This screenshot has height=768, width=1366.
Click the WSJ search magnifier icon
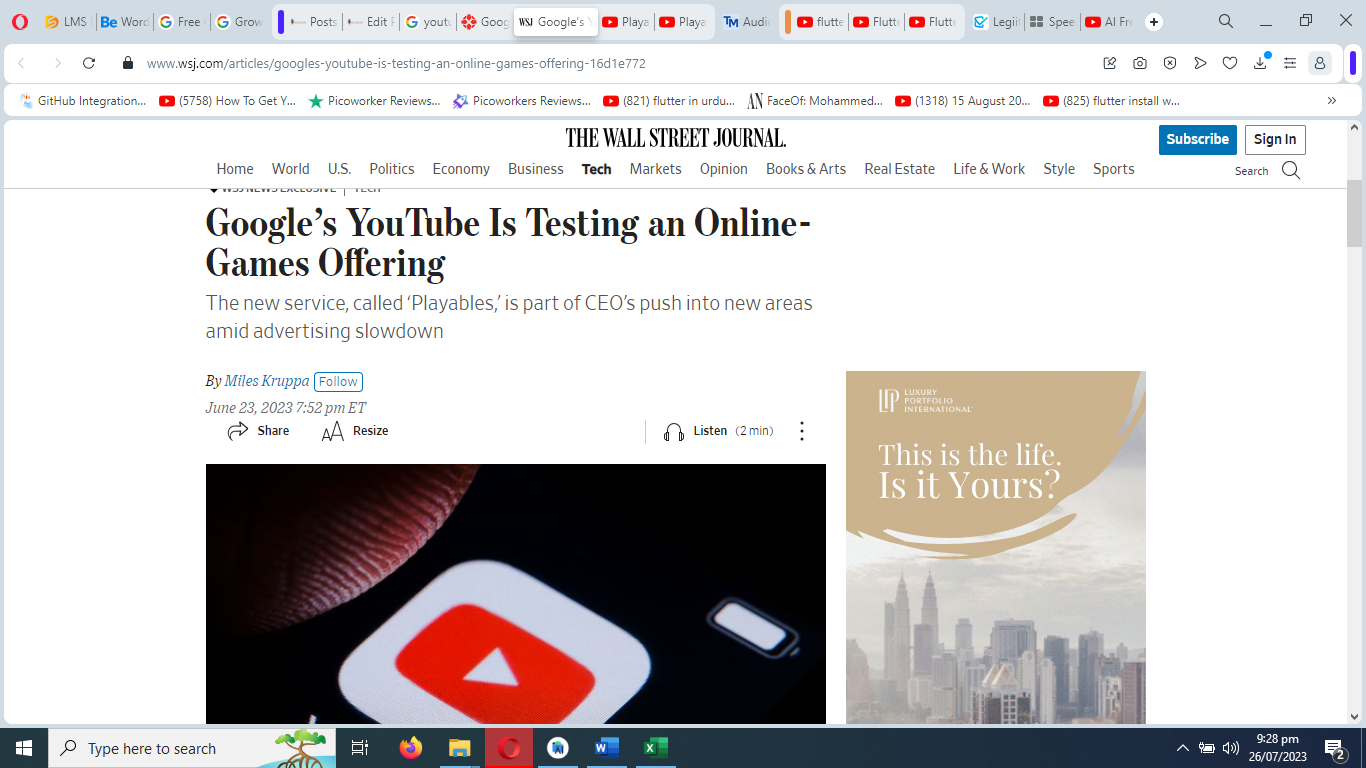point(1290,170)
